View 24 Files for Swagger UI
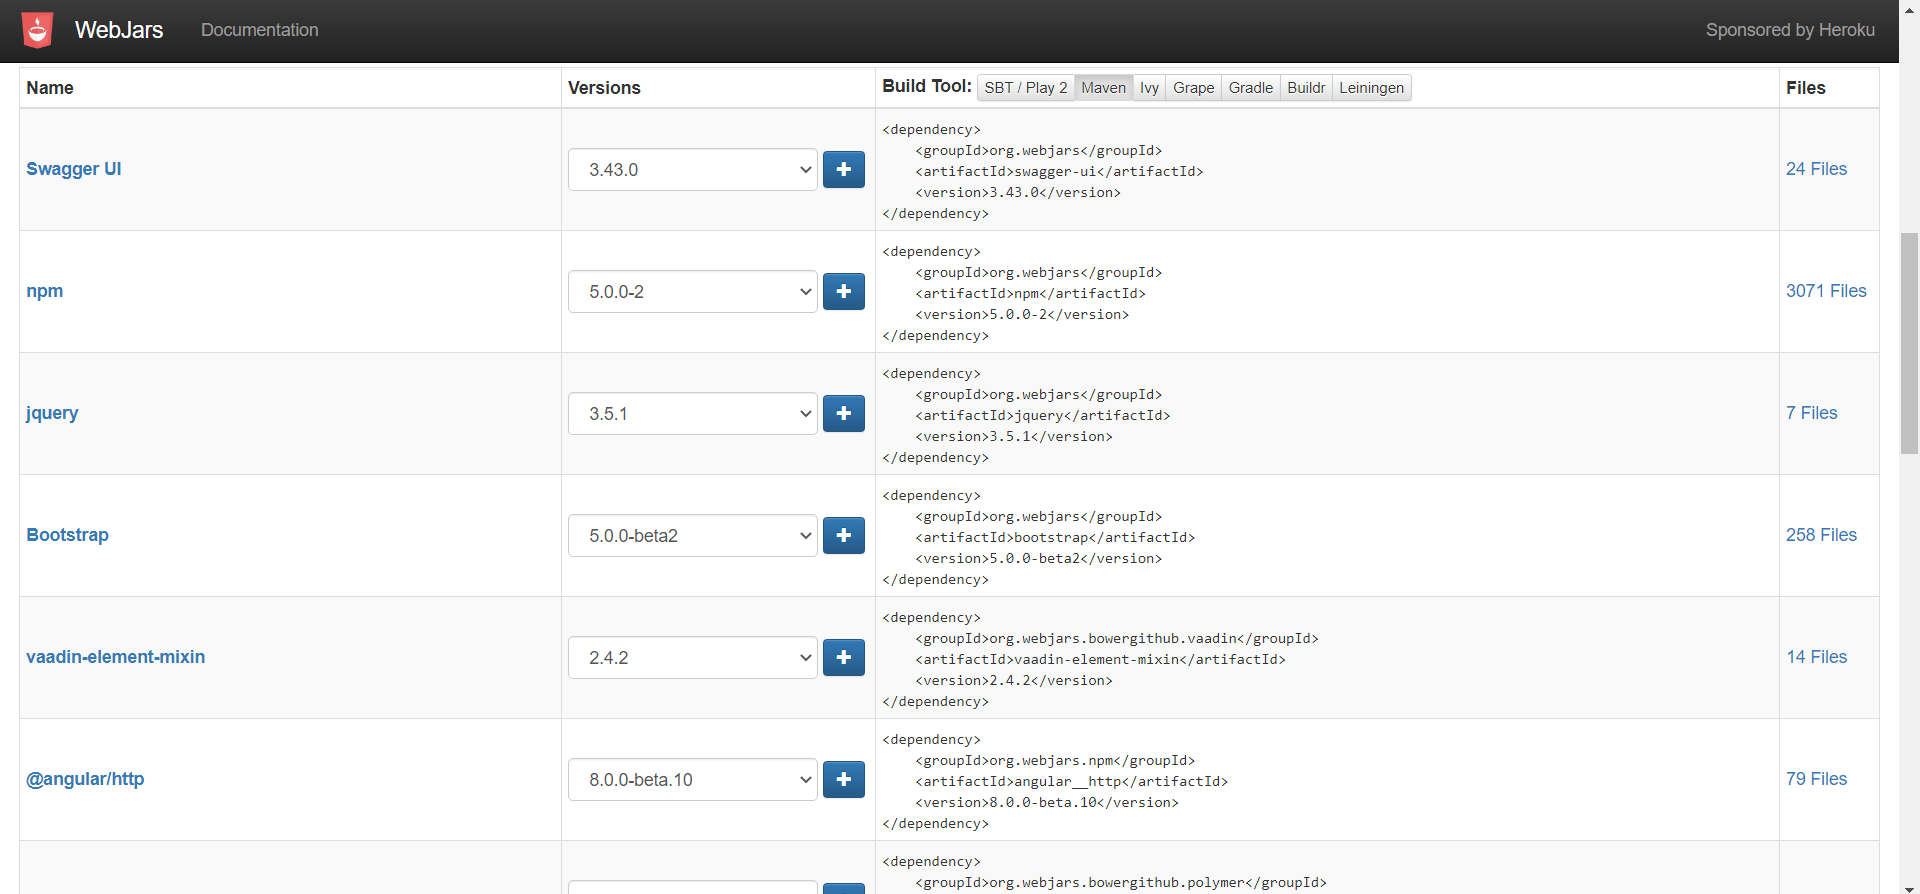Image resolution: width=1920 pixels, height=894 pixels. [1816, 169]
